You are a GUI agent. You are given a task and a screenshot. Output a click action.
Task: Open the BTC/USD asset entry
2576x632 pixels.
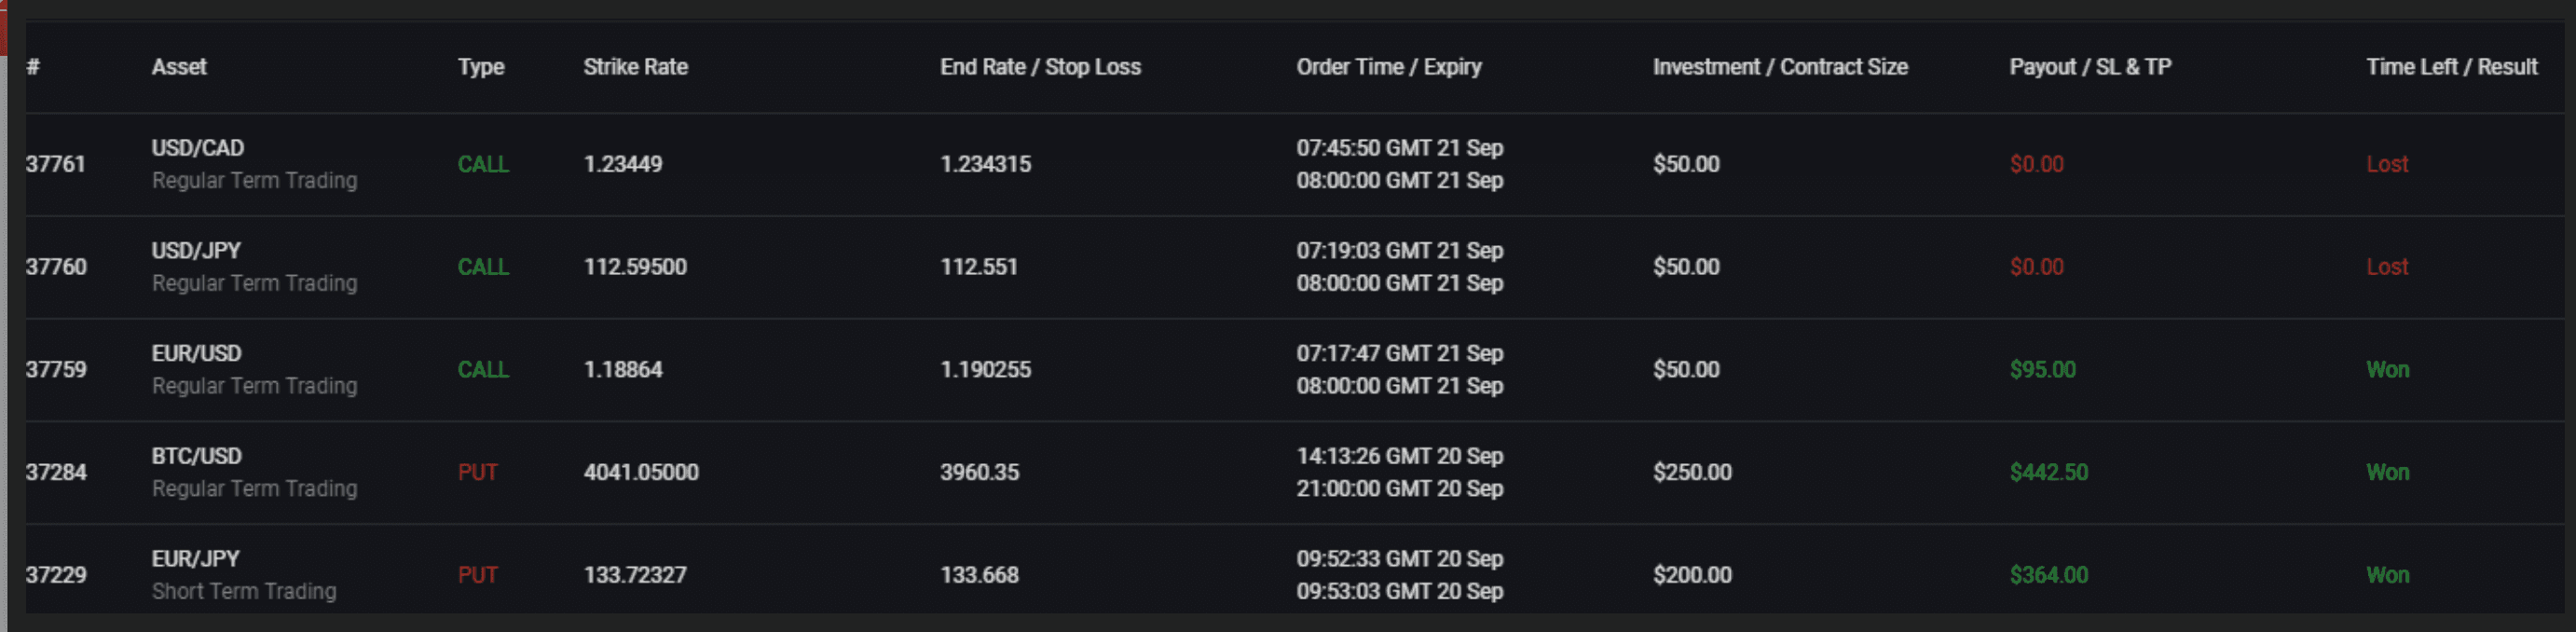(x=196, y=457)
